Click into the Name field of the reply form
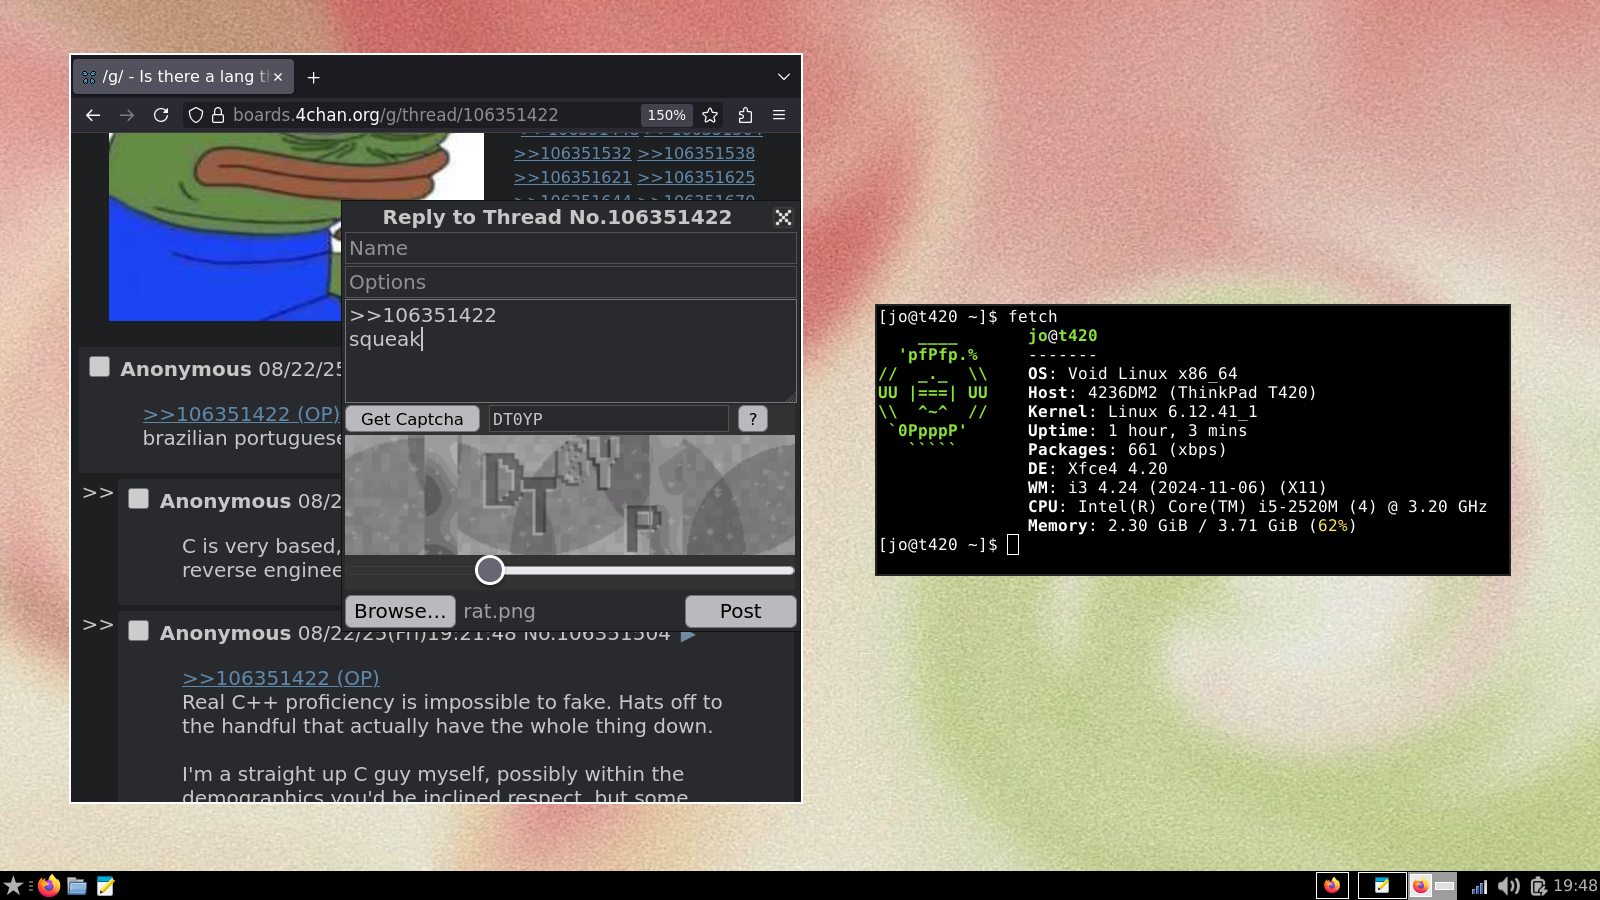This screenshot has height=900, width=1600. [x=571, y=248]
